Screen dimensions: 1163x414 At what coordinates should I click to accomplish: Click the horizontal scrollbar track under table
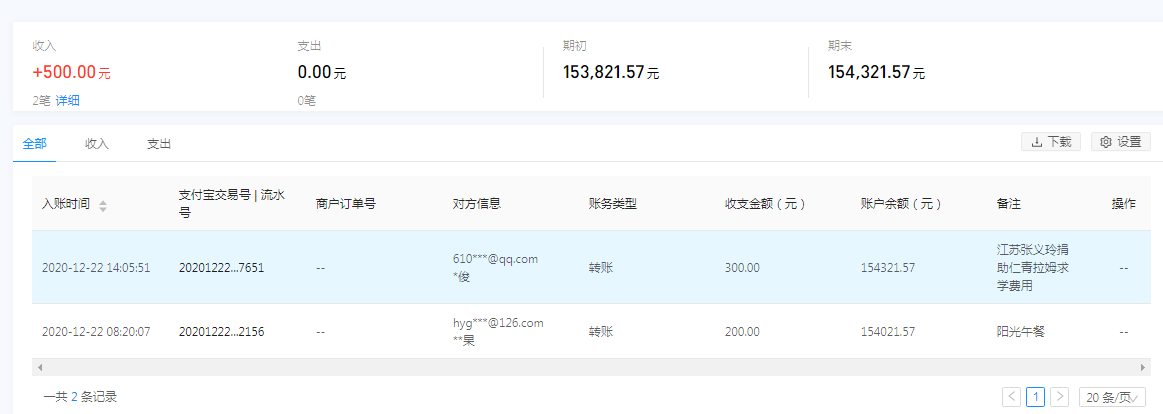[590, 367]
